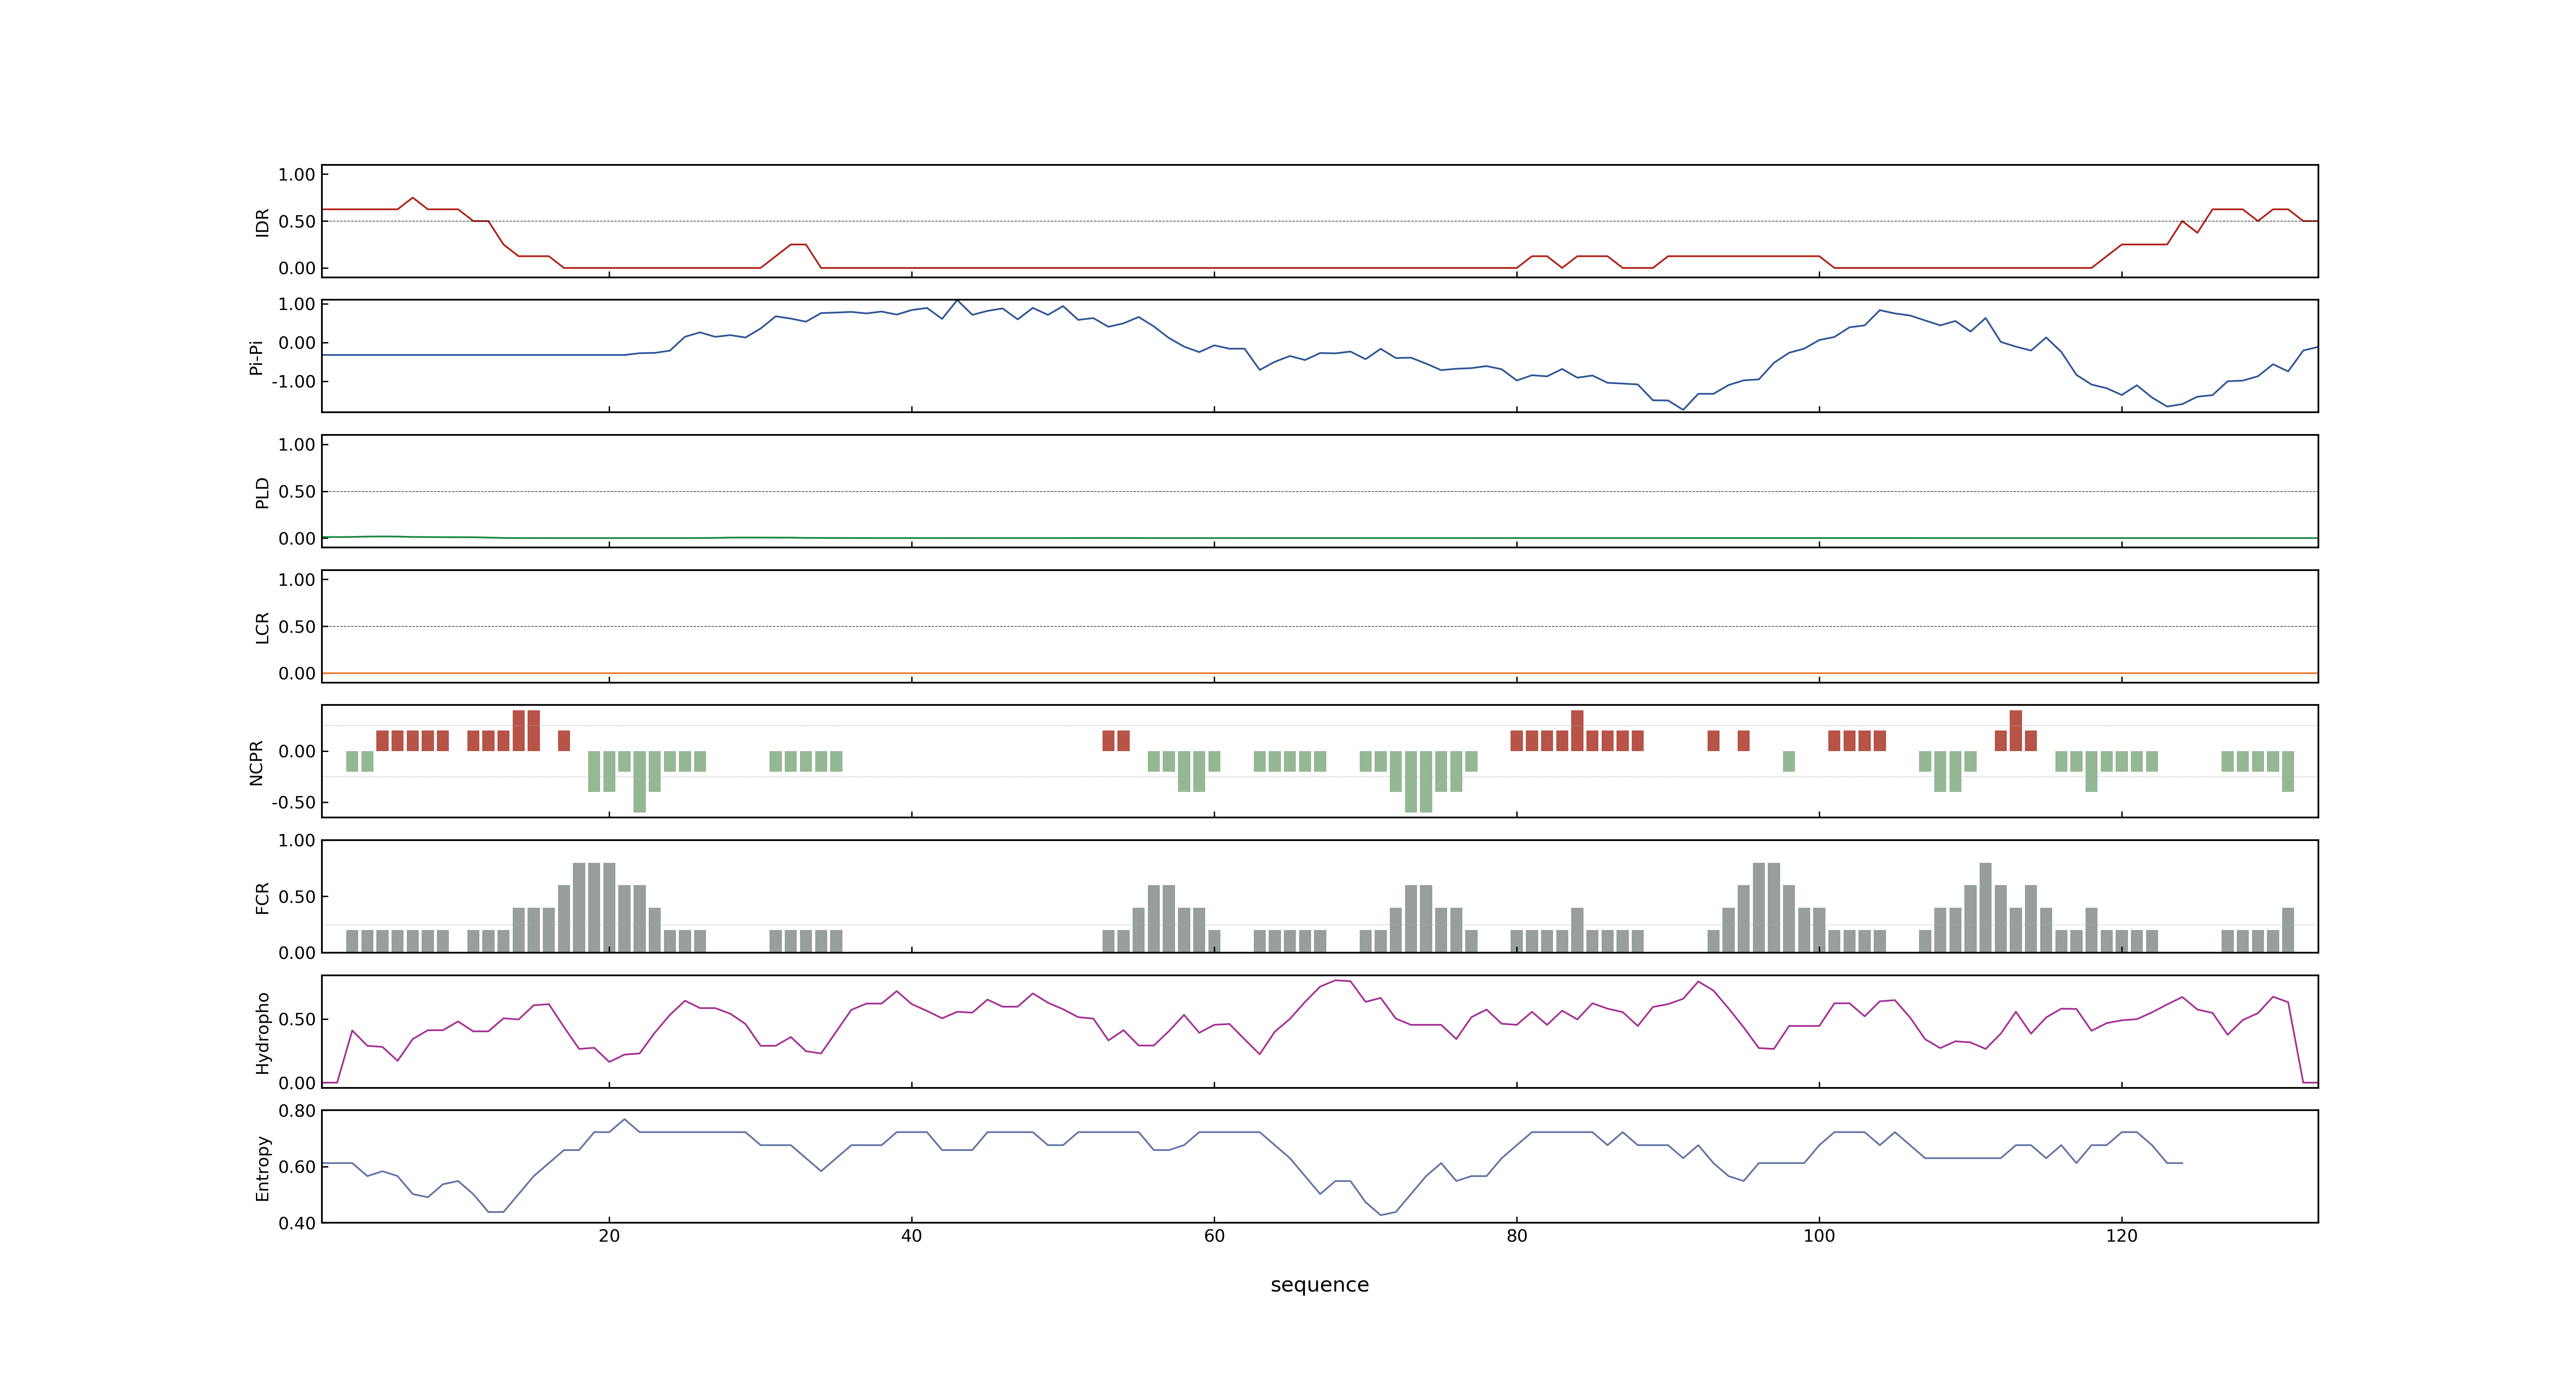Click the Pi-Pi axis label

click(x=256, y=357)
